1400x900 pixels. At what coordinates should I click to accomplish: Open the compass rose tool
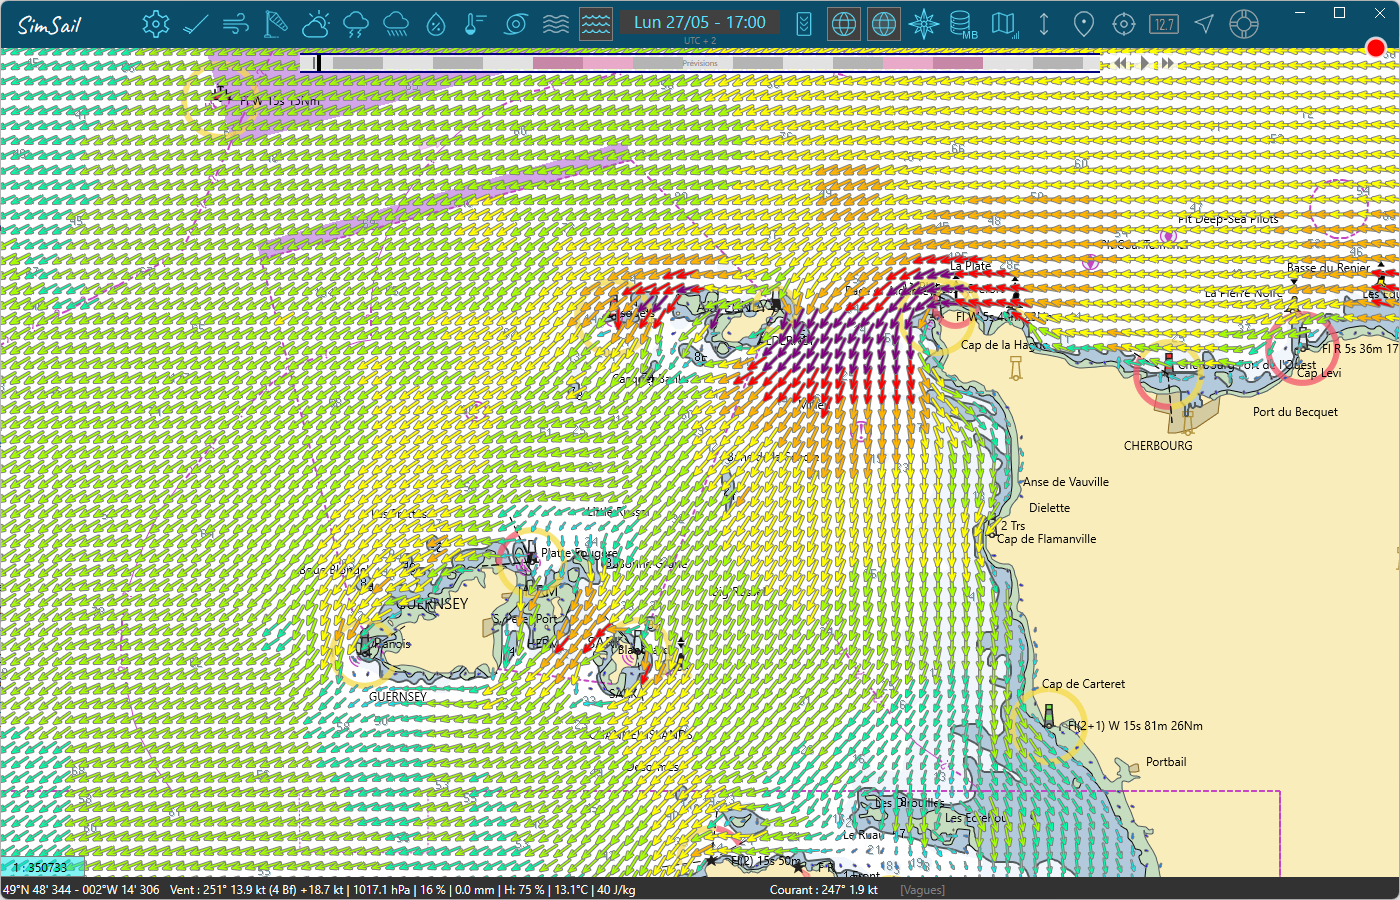pos(924,24)
